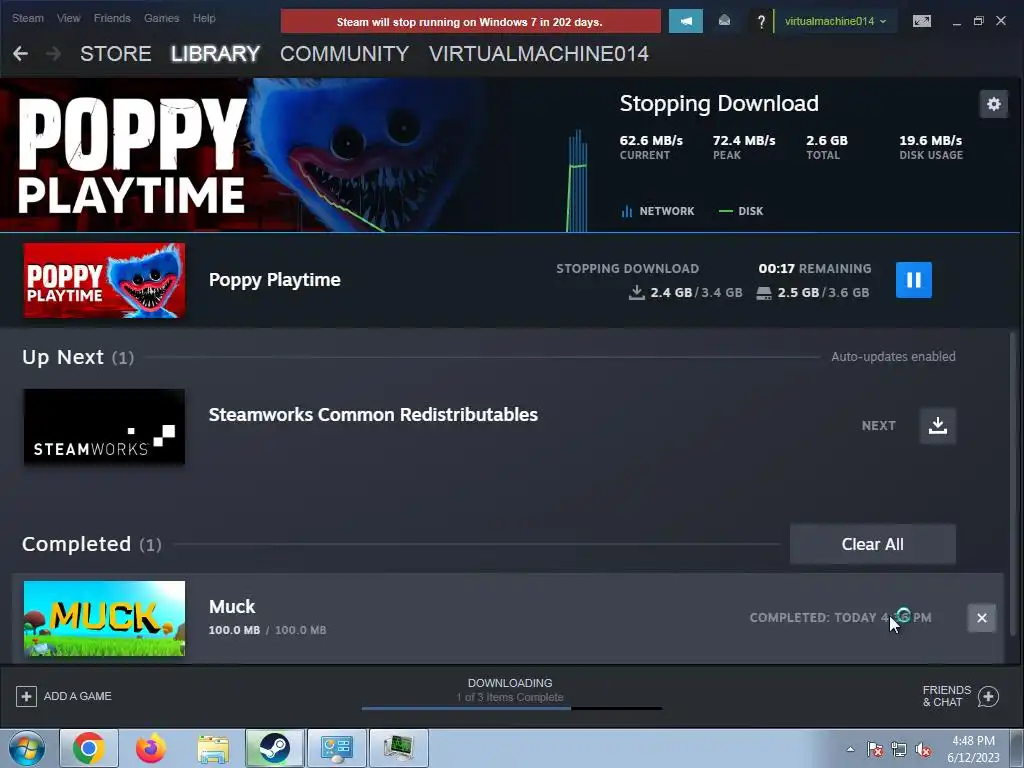Click the FRIENDS & CHAT label

coord(946,696)
